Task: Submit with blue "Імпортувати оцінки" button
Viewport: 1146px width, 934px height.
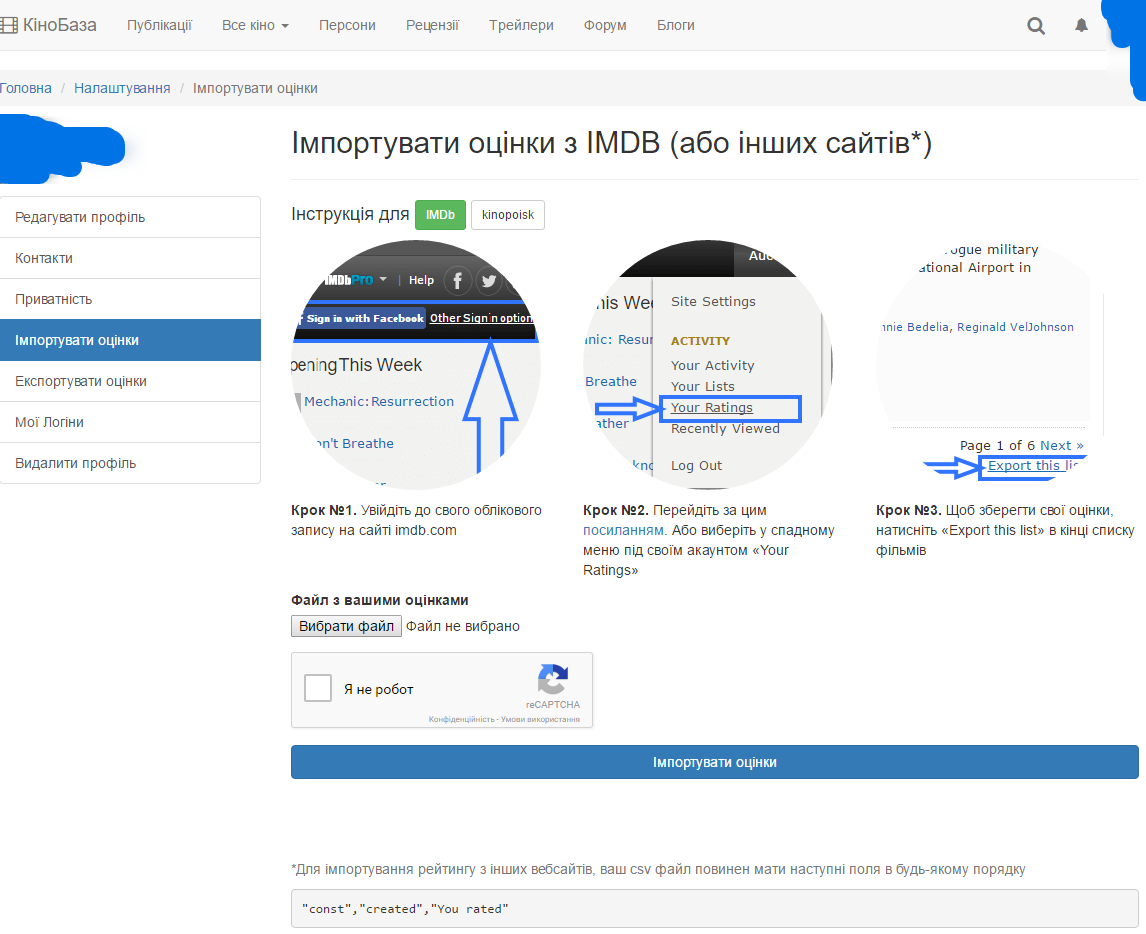Action: [x=715, y=762]
